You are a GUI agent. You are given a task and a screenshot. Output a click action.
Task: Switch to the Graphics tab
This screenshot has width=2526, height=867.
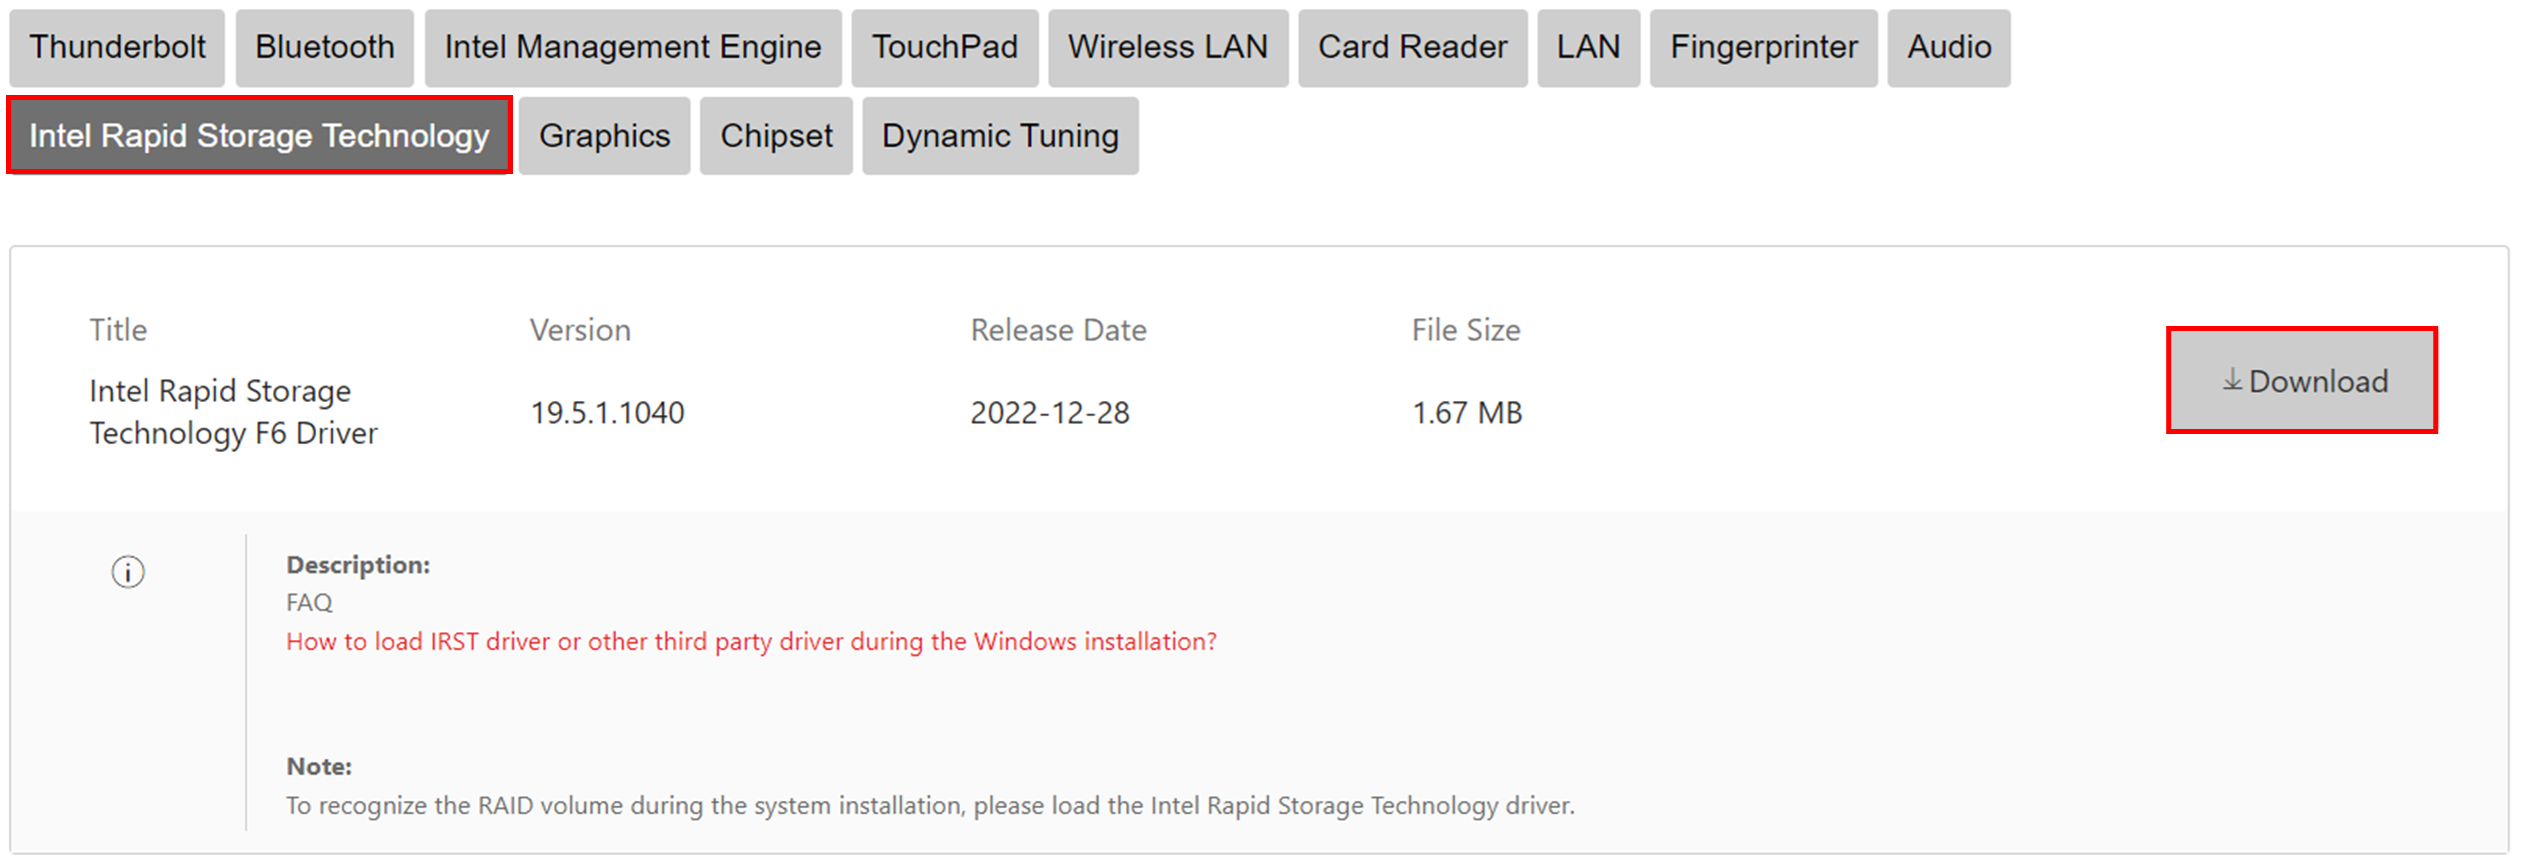coord(604,136)
